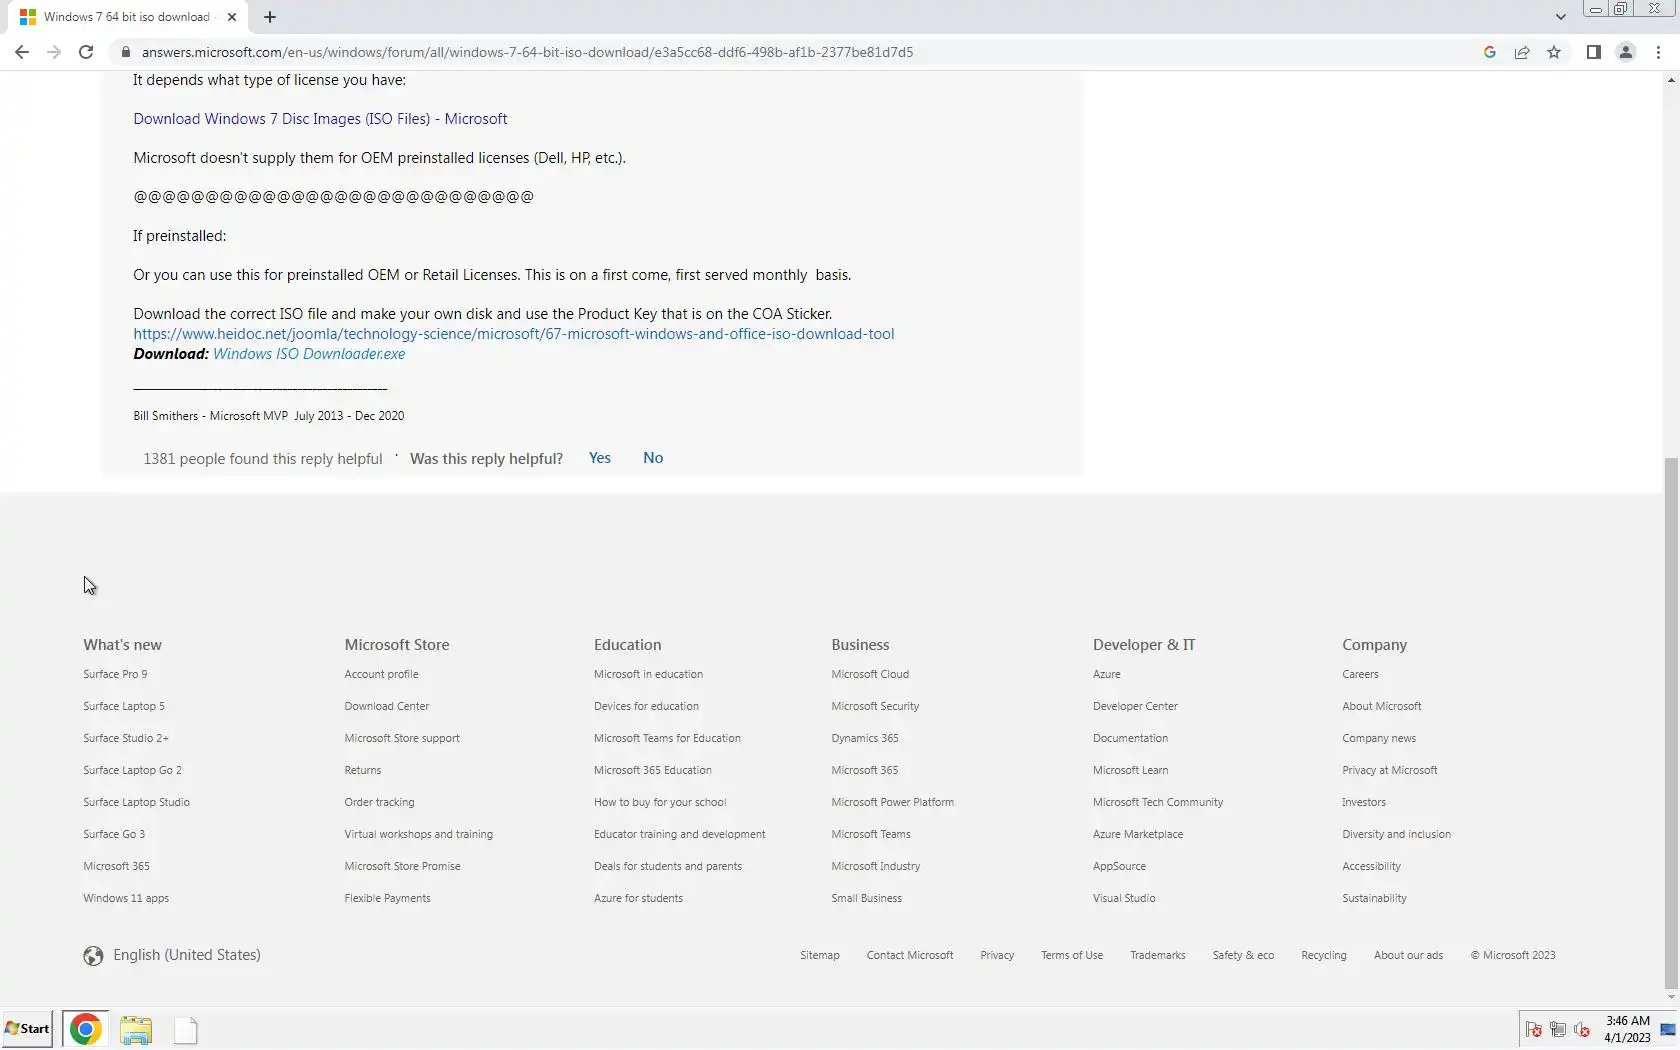Open the network tray icon
Screen dimensions: 1680x1050
click(x=1558, y=1030)
